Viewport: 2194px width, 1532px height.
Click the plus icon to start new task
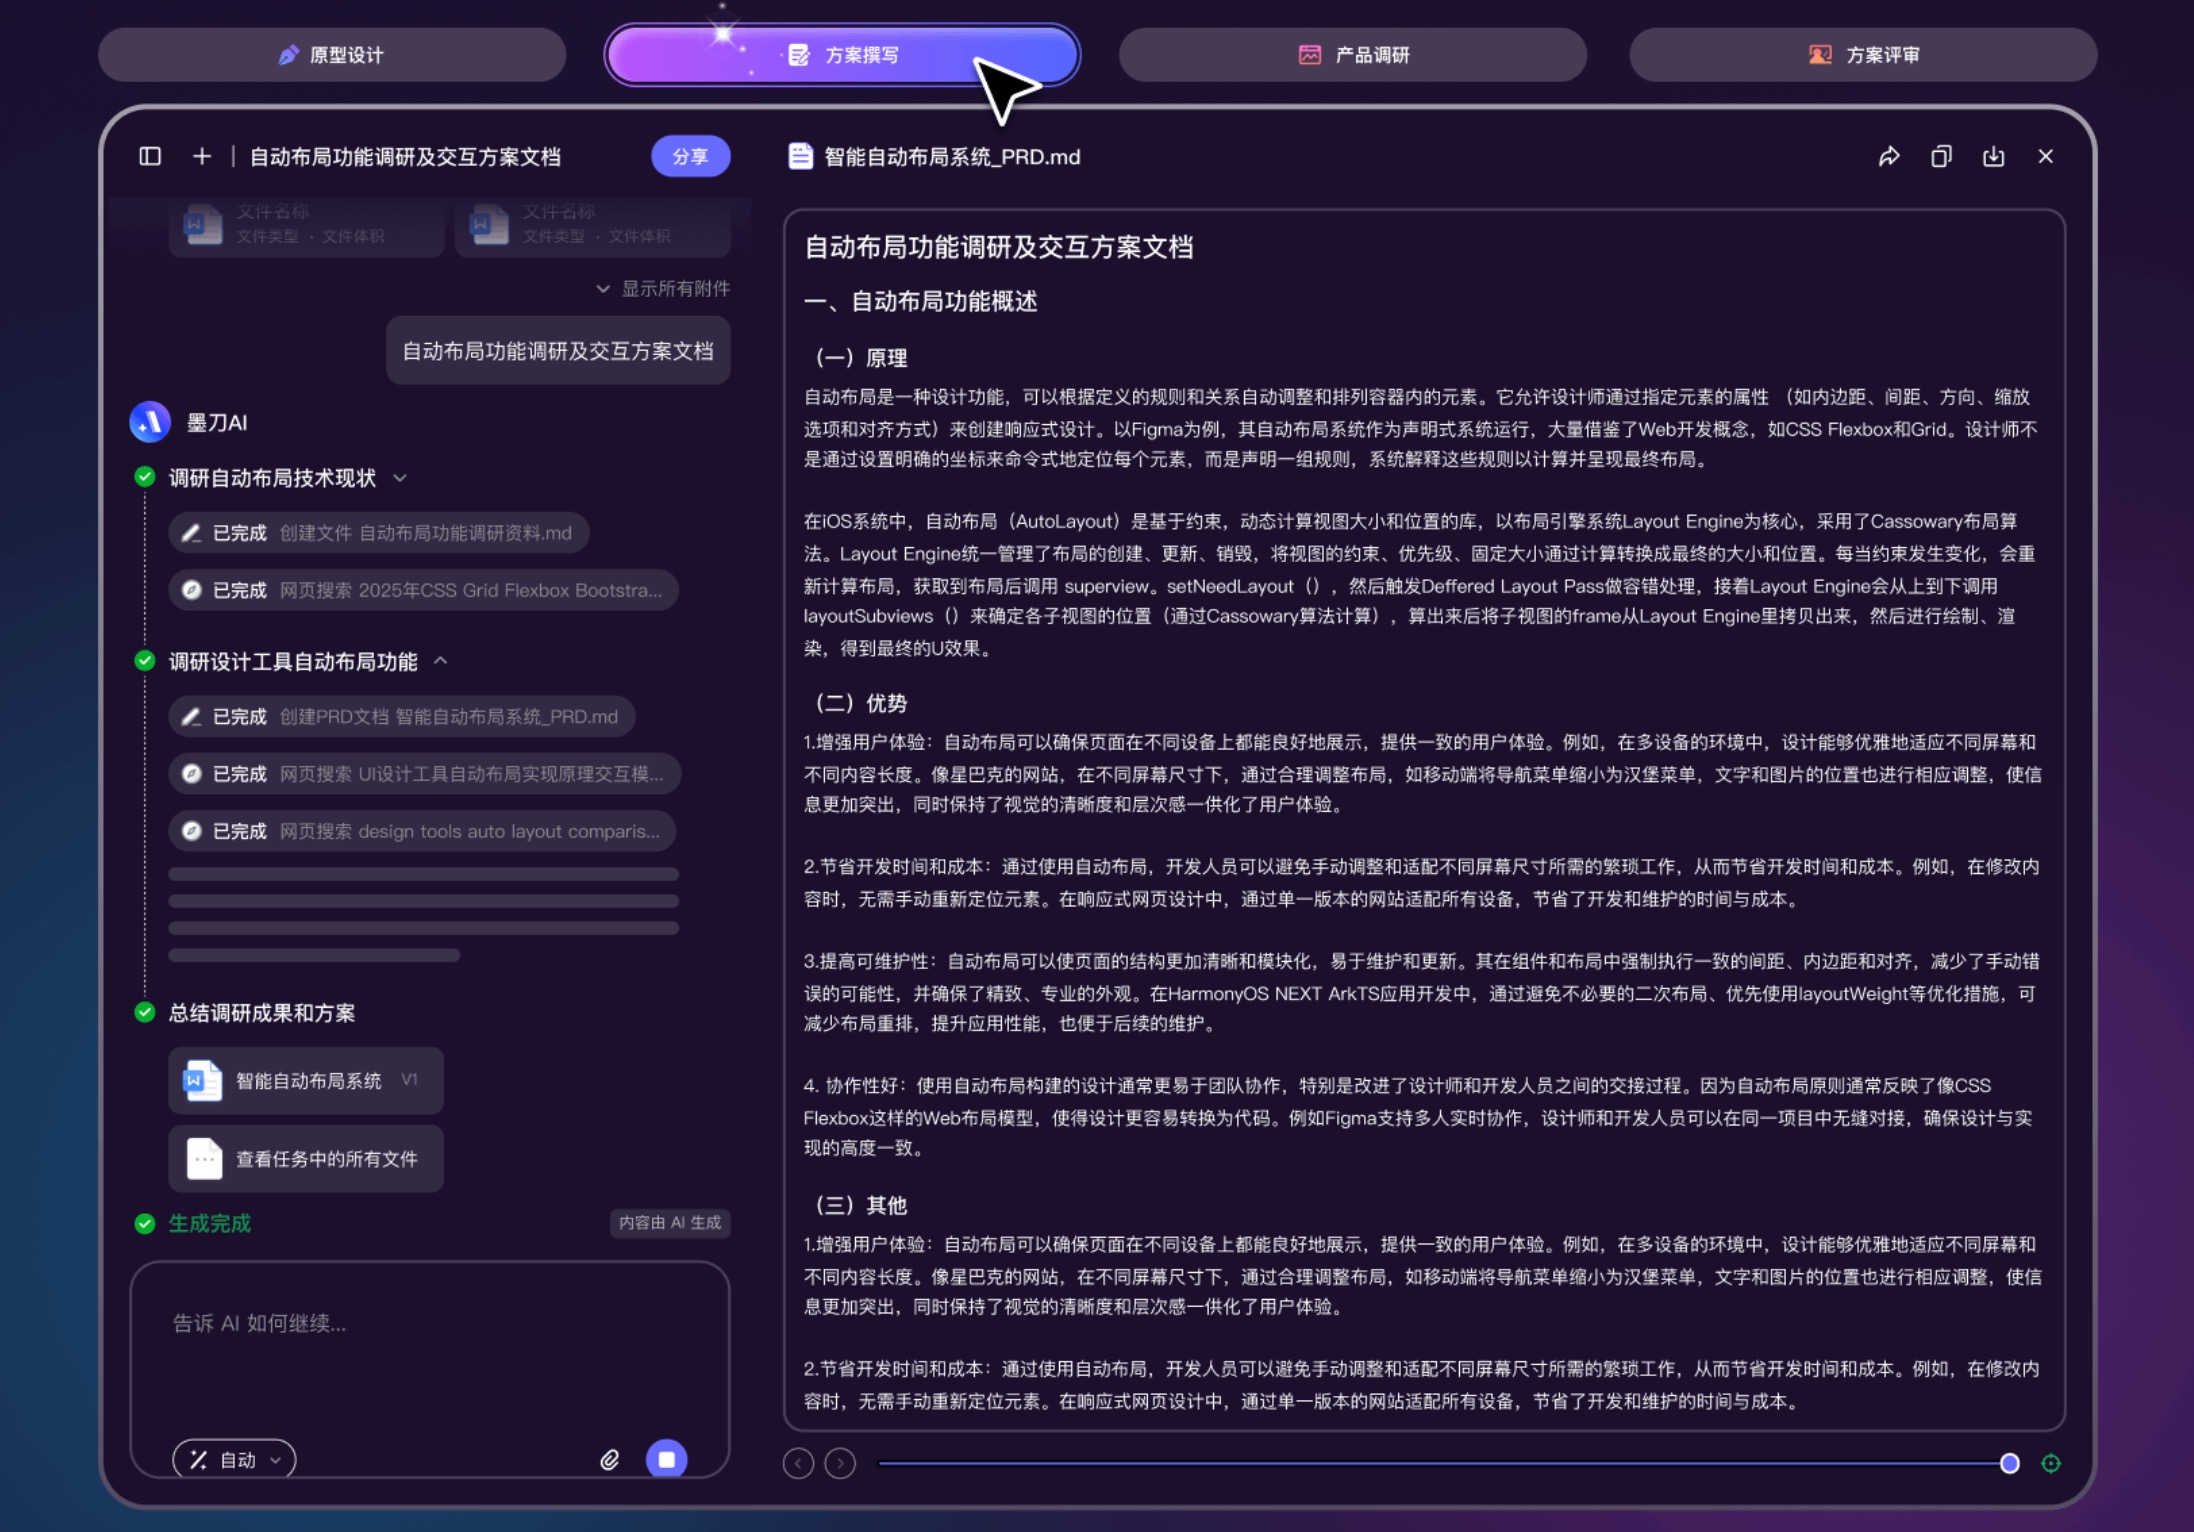point(202,156)
